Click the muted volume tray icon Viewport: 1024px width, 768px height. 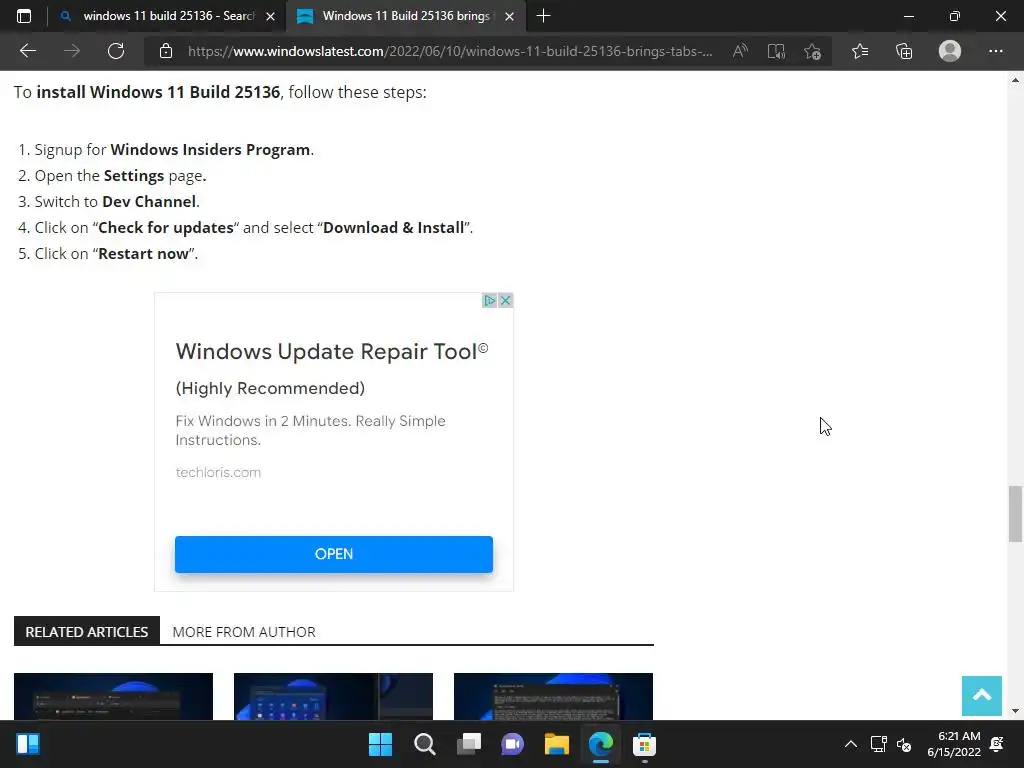[904, 744]
